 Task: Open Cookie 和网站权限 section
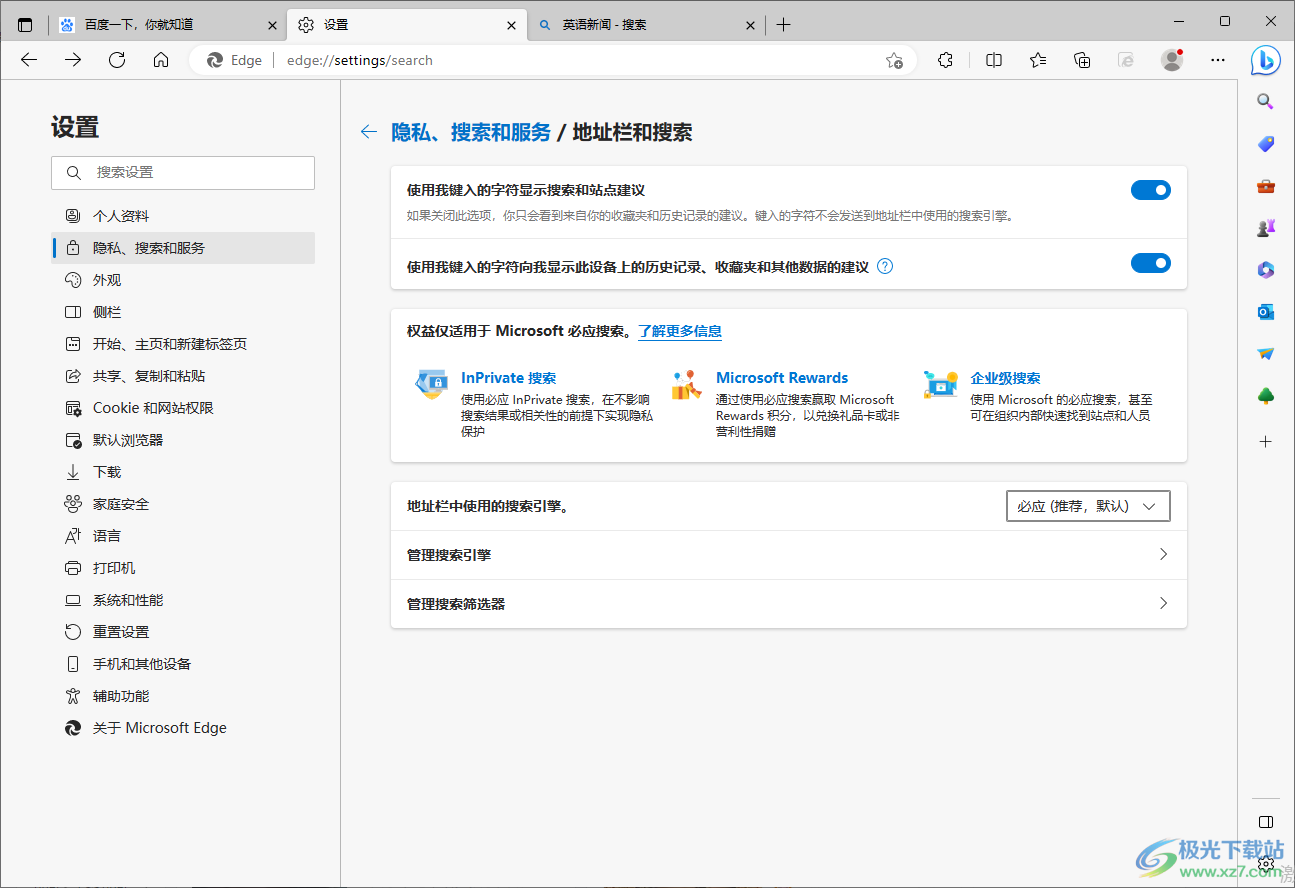(183, 408)
